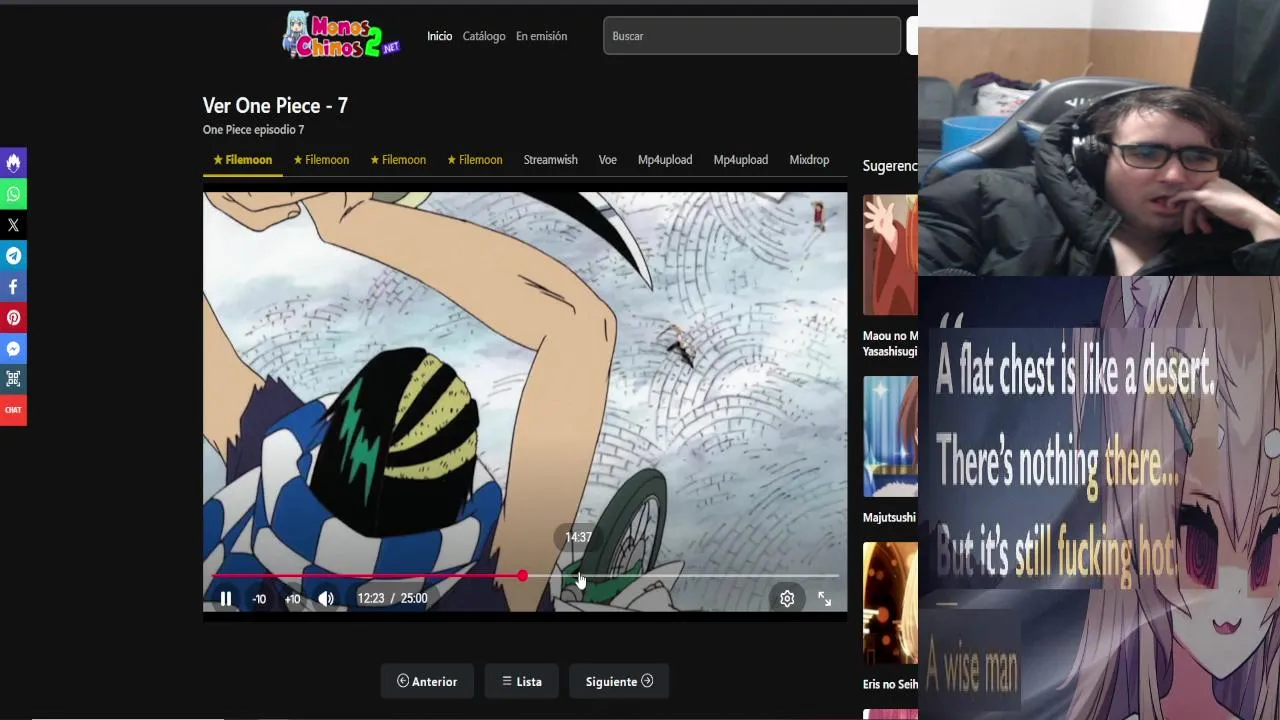This screenshot has height=720, width=1280.
Task: Share via WhatsApp icon
Action: tap(13, 194)
